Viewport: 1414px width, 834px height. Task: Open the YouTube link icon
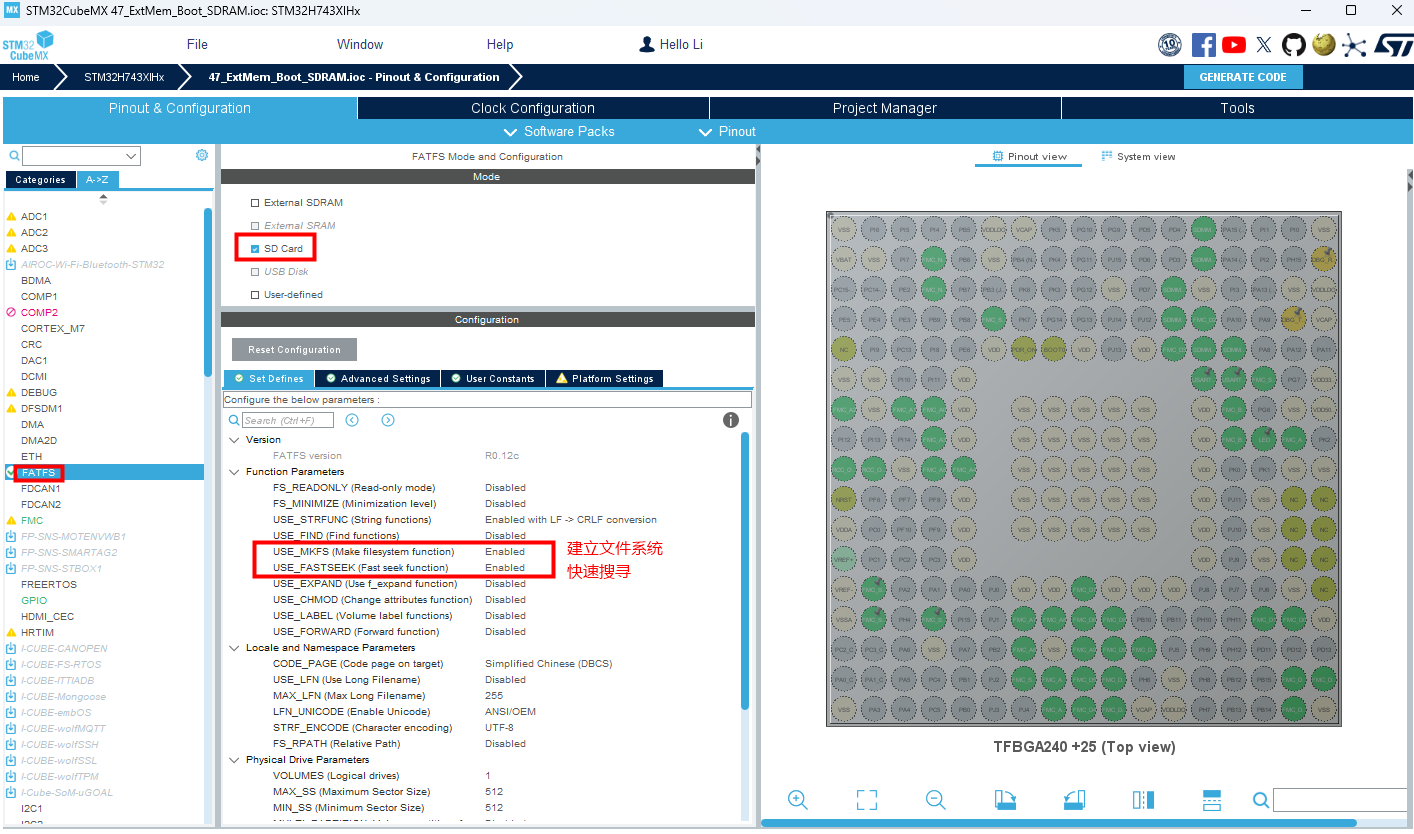coord(1234,45)
